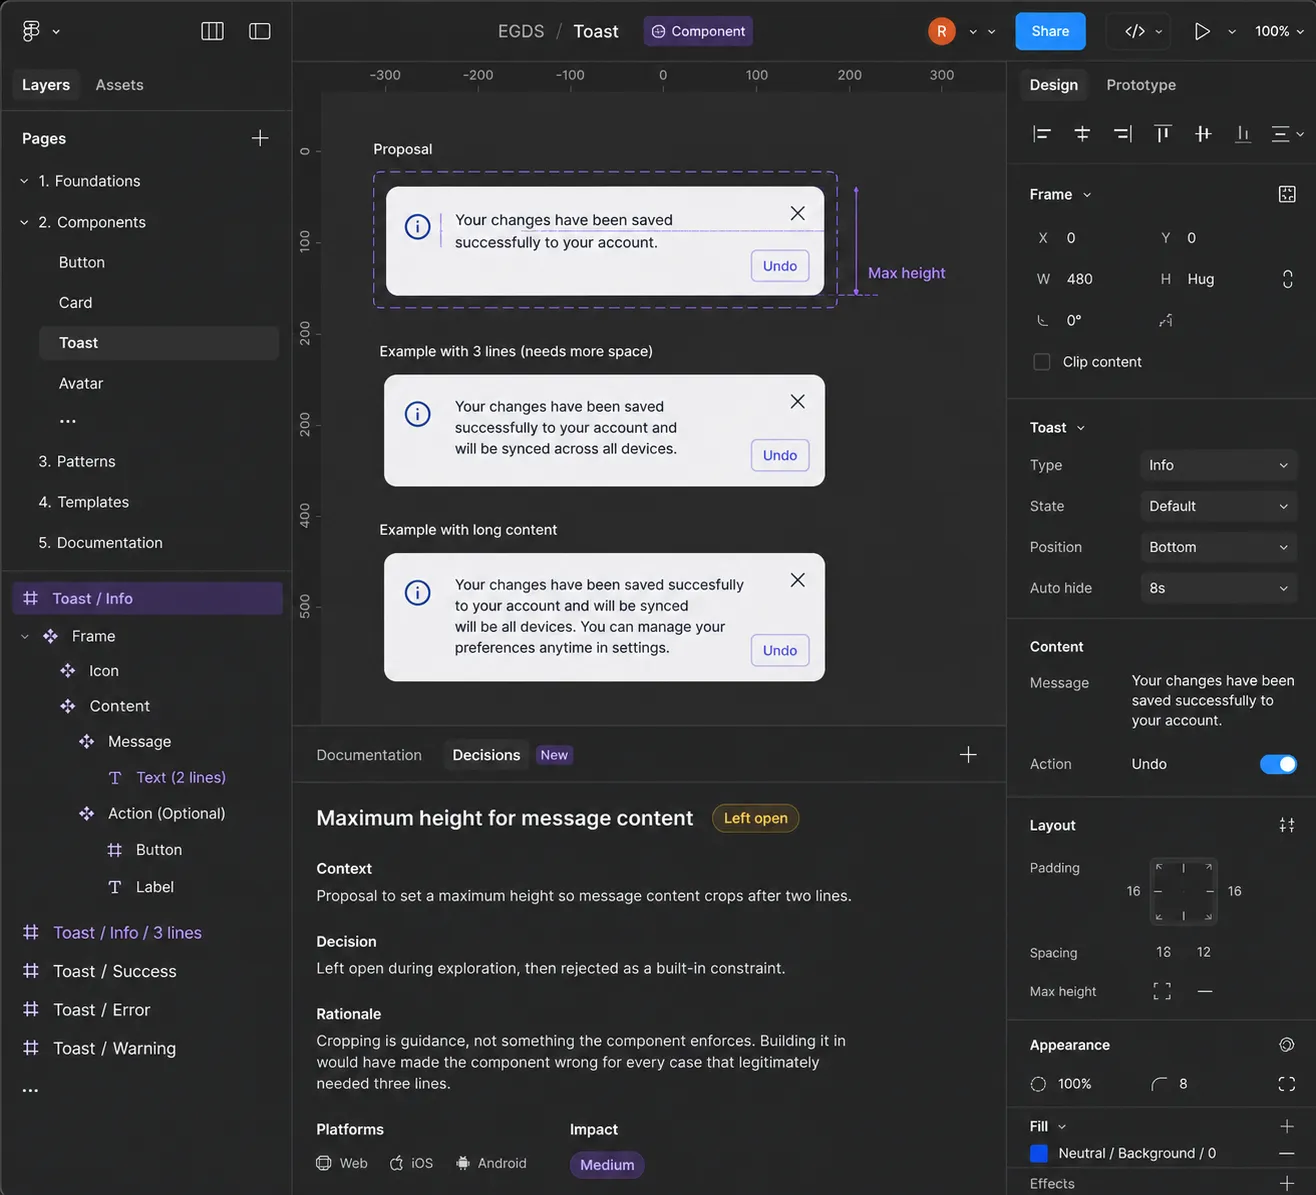Click the align horizontal centers icon
The image size is (1316, 1195).
click(1082, 134)
